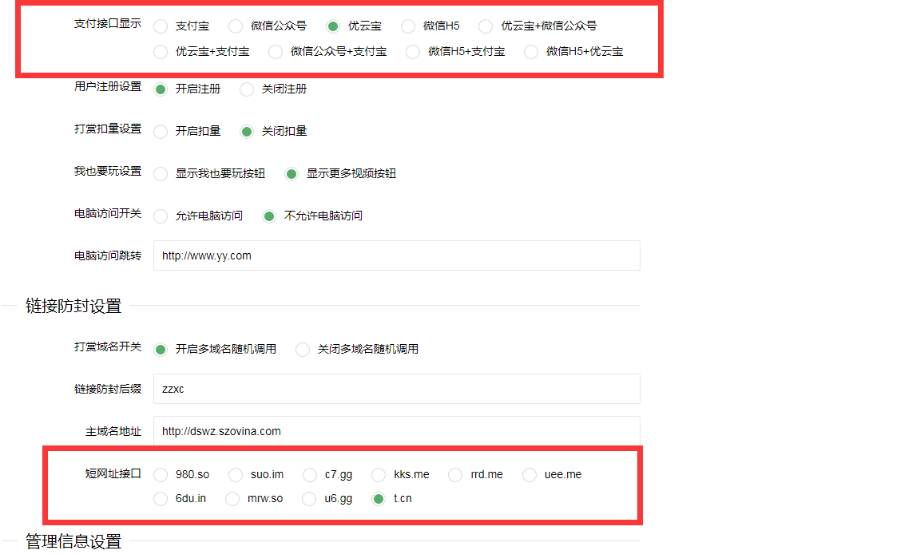This screenshot has width=900, height=554.
Task: Enable 开启多域名随机调用 option
Action: [x=161, y=350]
